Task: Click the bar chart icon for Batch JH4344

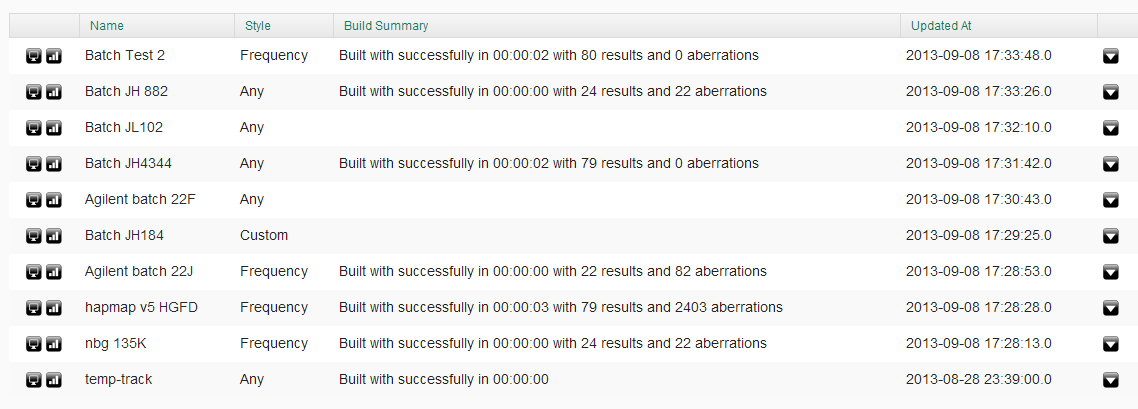Action: 54,164
